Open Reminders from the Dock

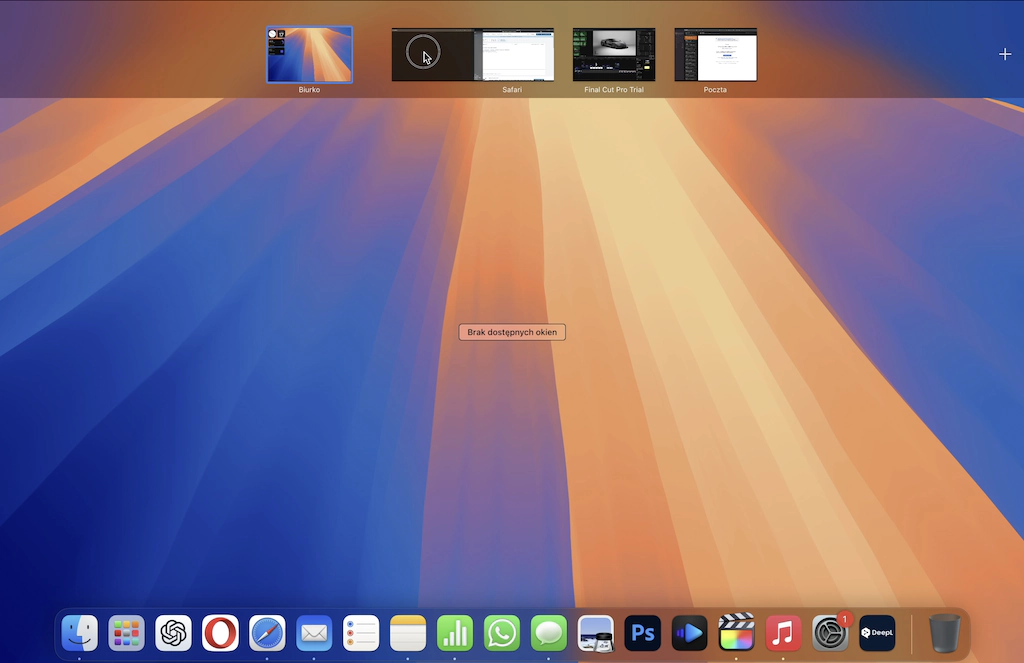click(x=361, y=633)
